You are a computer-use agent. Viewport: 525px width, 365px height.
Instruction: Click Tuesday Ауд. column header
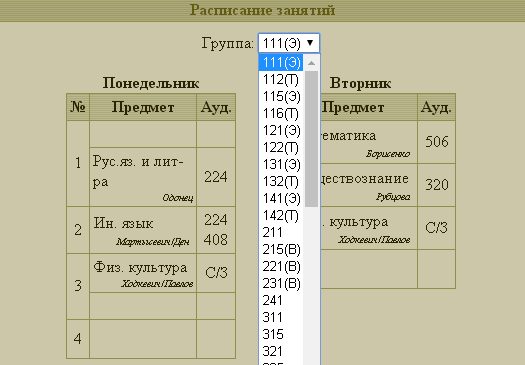tap(436, 107)
